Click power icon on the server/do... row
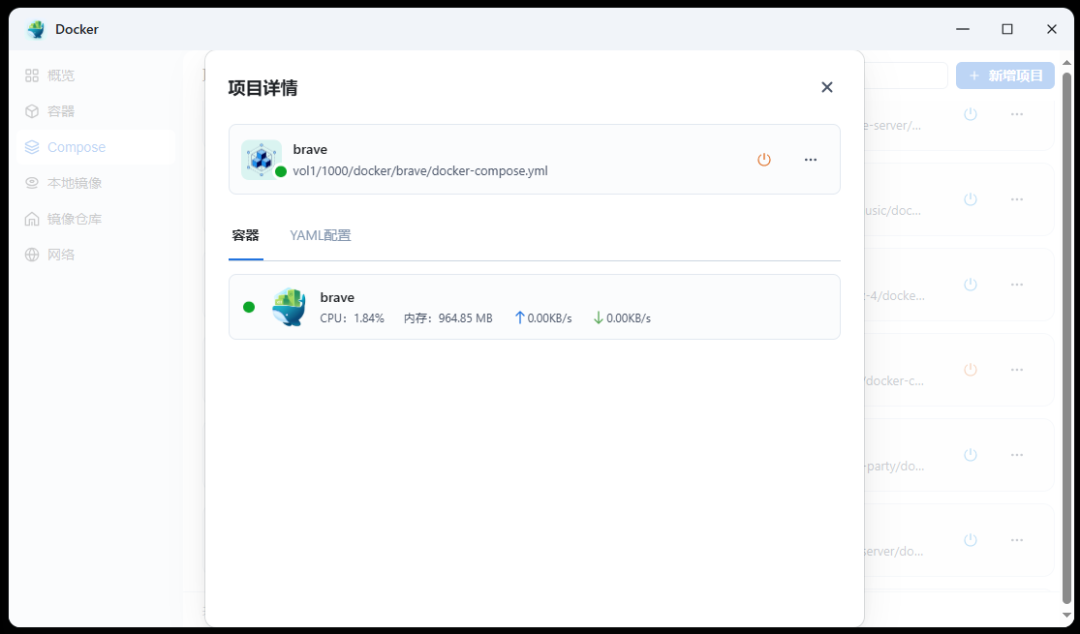1080x634 pixels. 970,540
